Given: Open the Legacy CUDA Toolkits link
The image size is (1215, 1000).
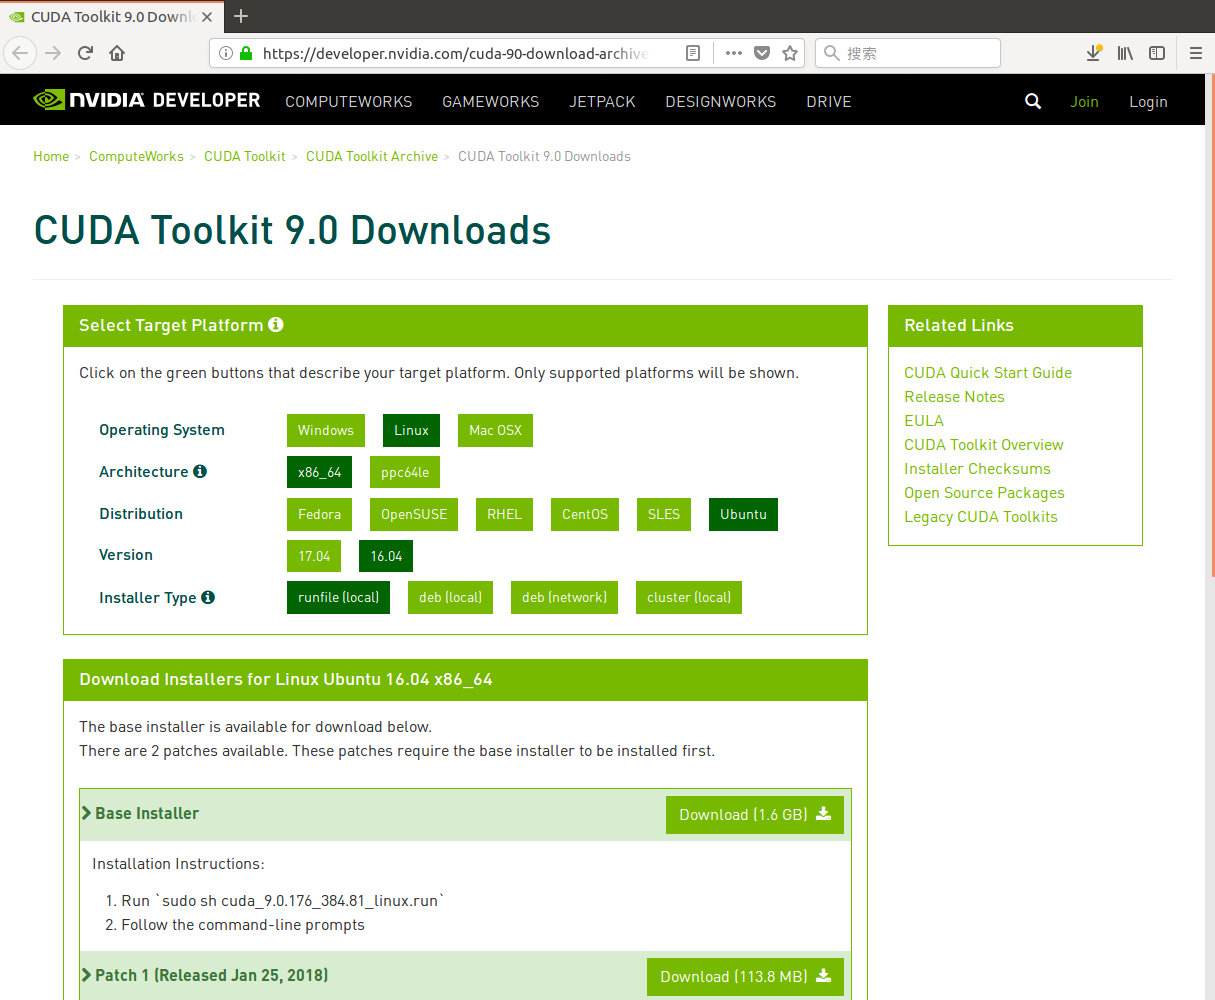Looking at the screenshot, I should click(981, 516).
